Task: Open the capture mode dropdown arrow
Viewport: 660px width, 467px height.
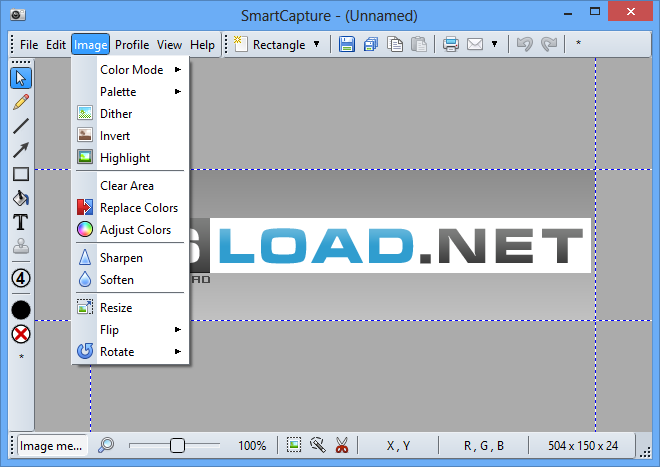Action: tap(317, 44)
